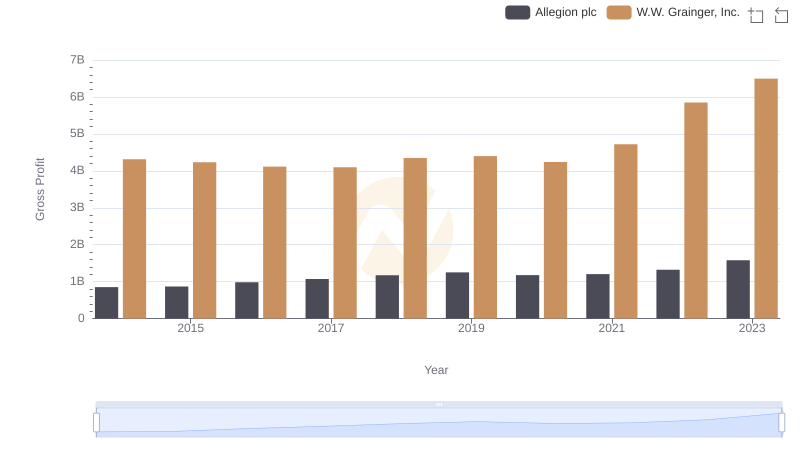
Task: Click the 4B y-axis label
Action: tap(77, 170)
